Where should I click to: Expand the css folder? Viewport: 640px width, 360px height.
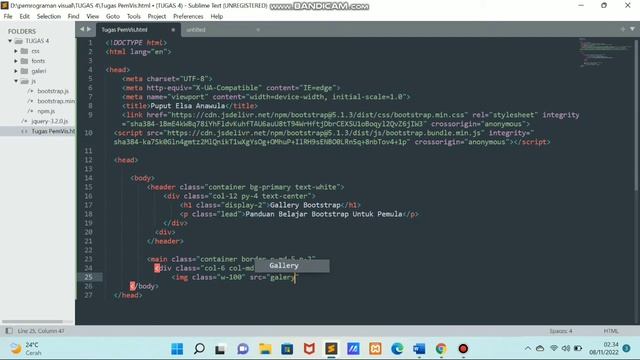click(x=16, y=51)
